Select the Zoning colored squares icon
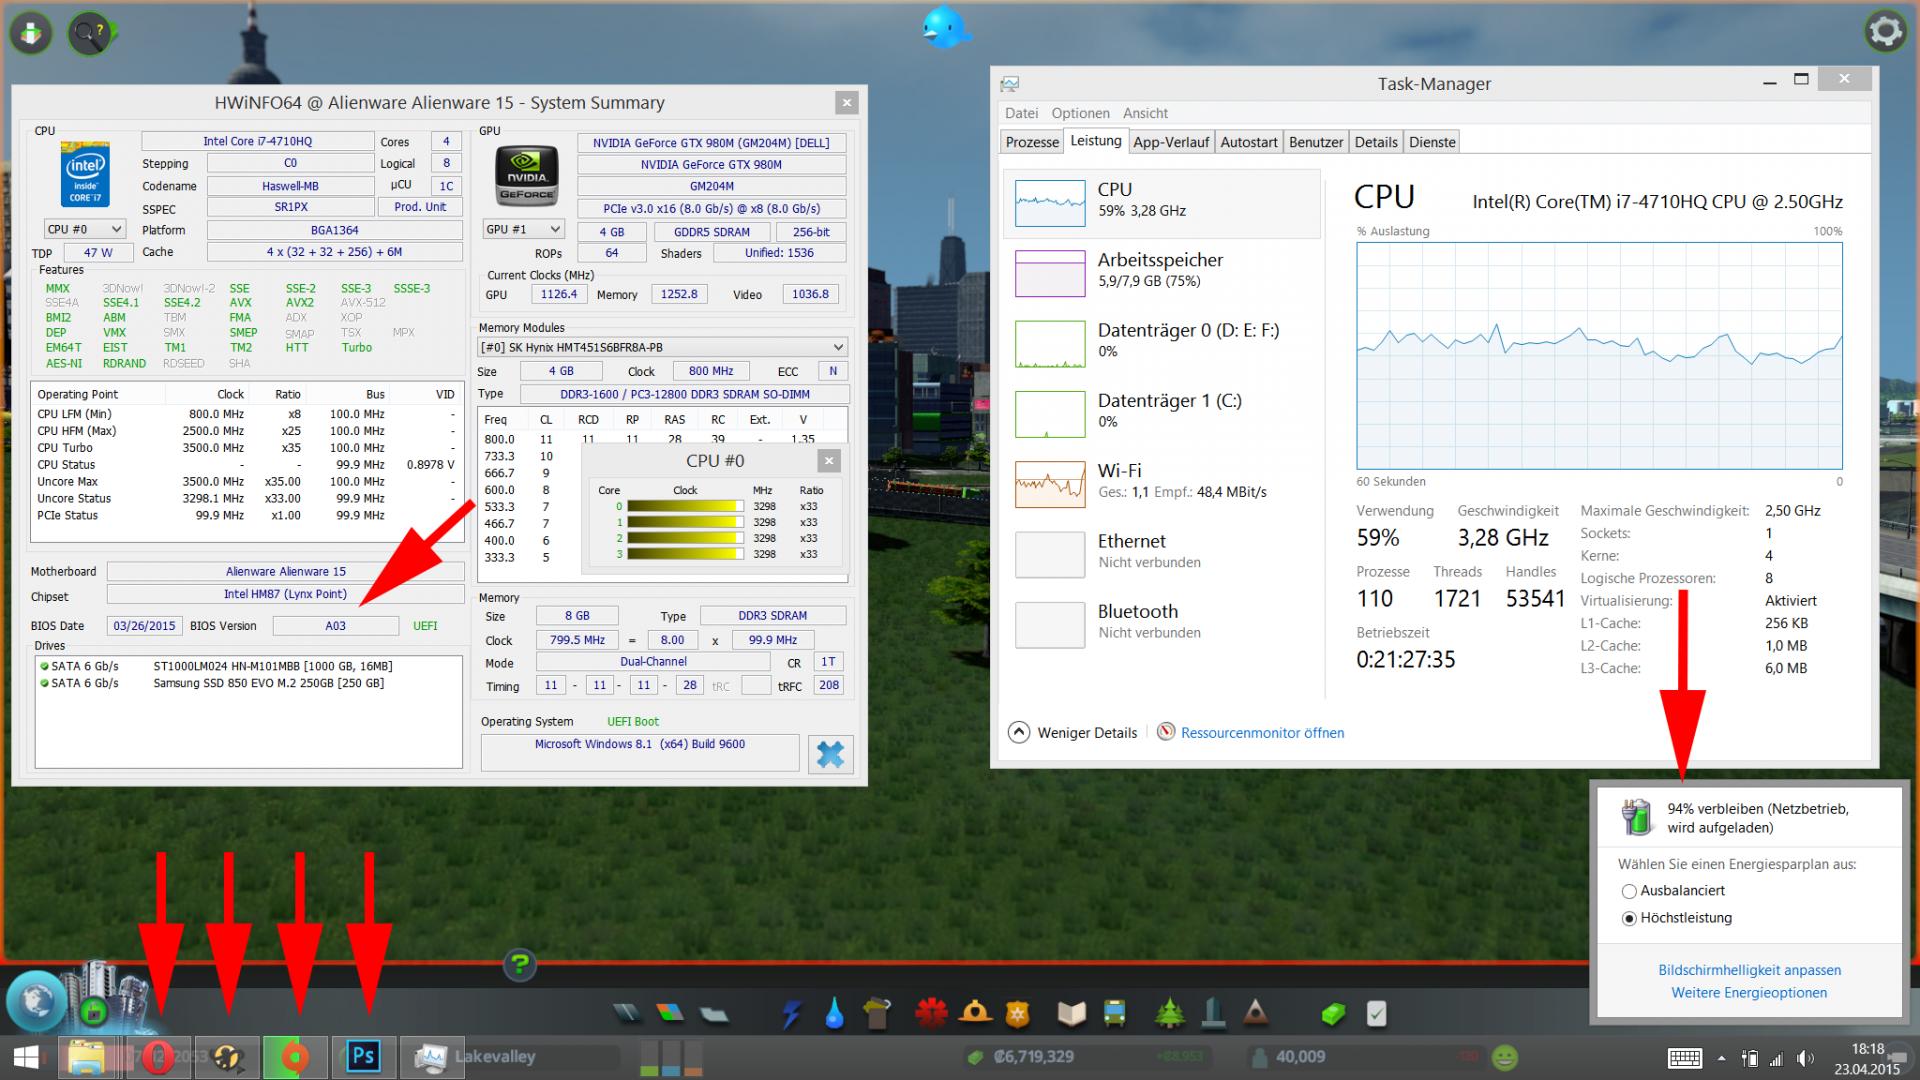The height and width of the screenshot is (1080, 1920). (670, 1014)
